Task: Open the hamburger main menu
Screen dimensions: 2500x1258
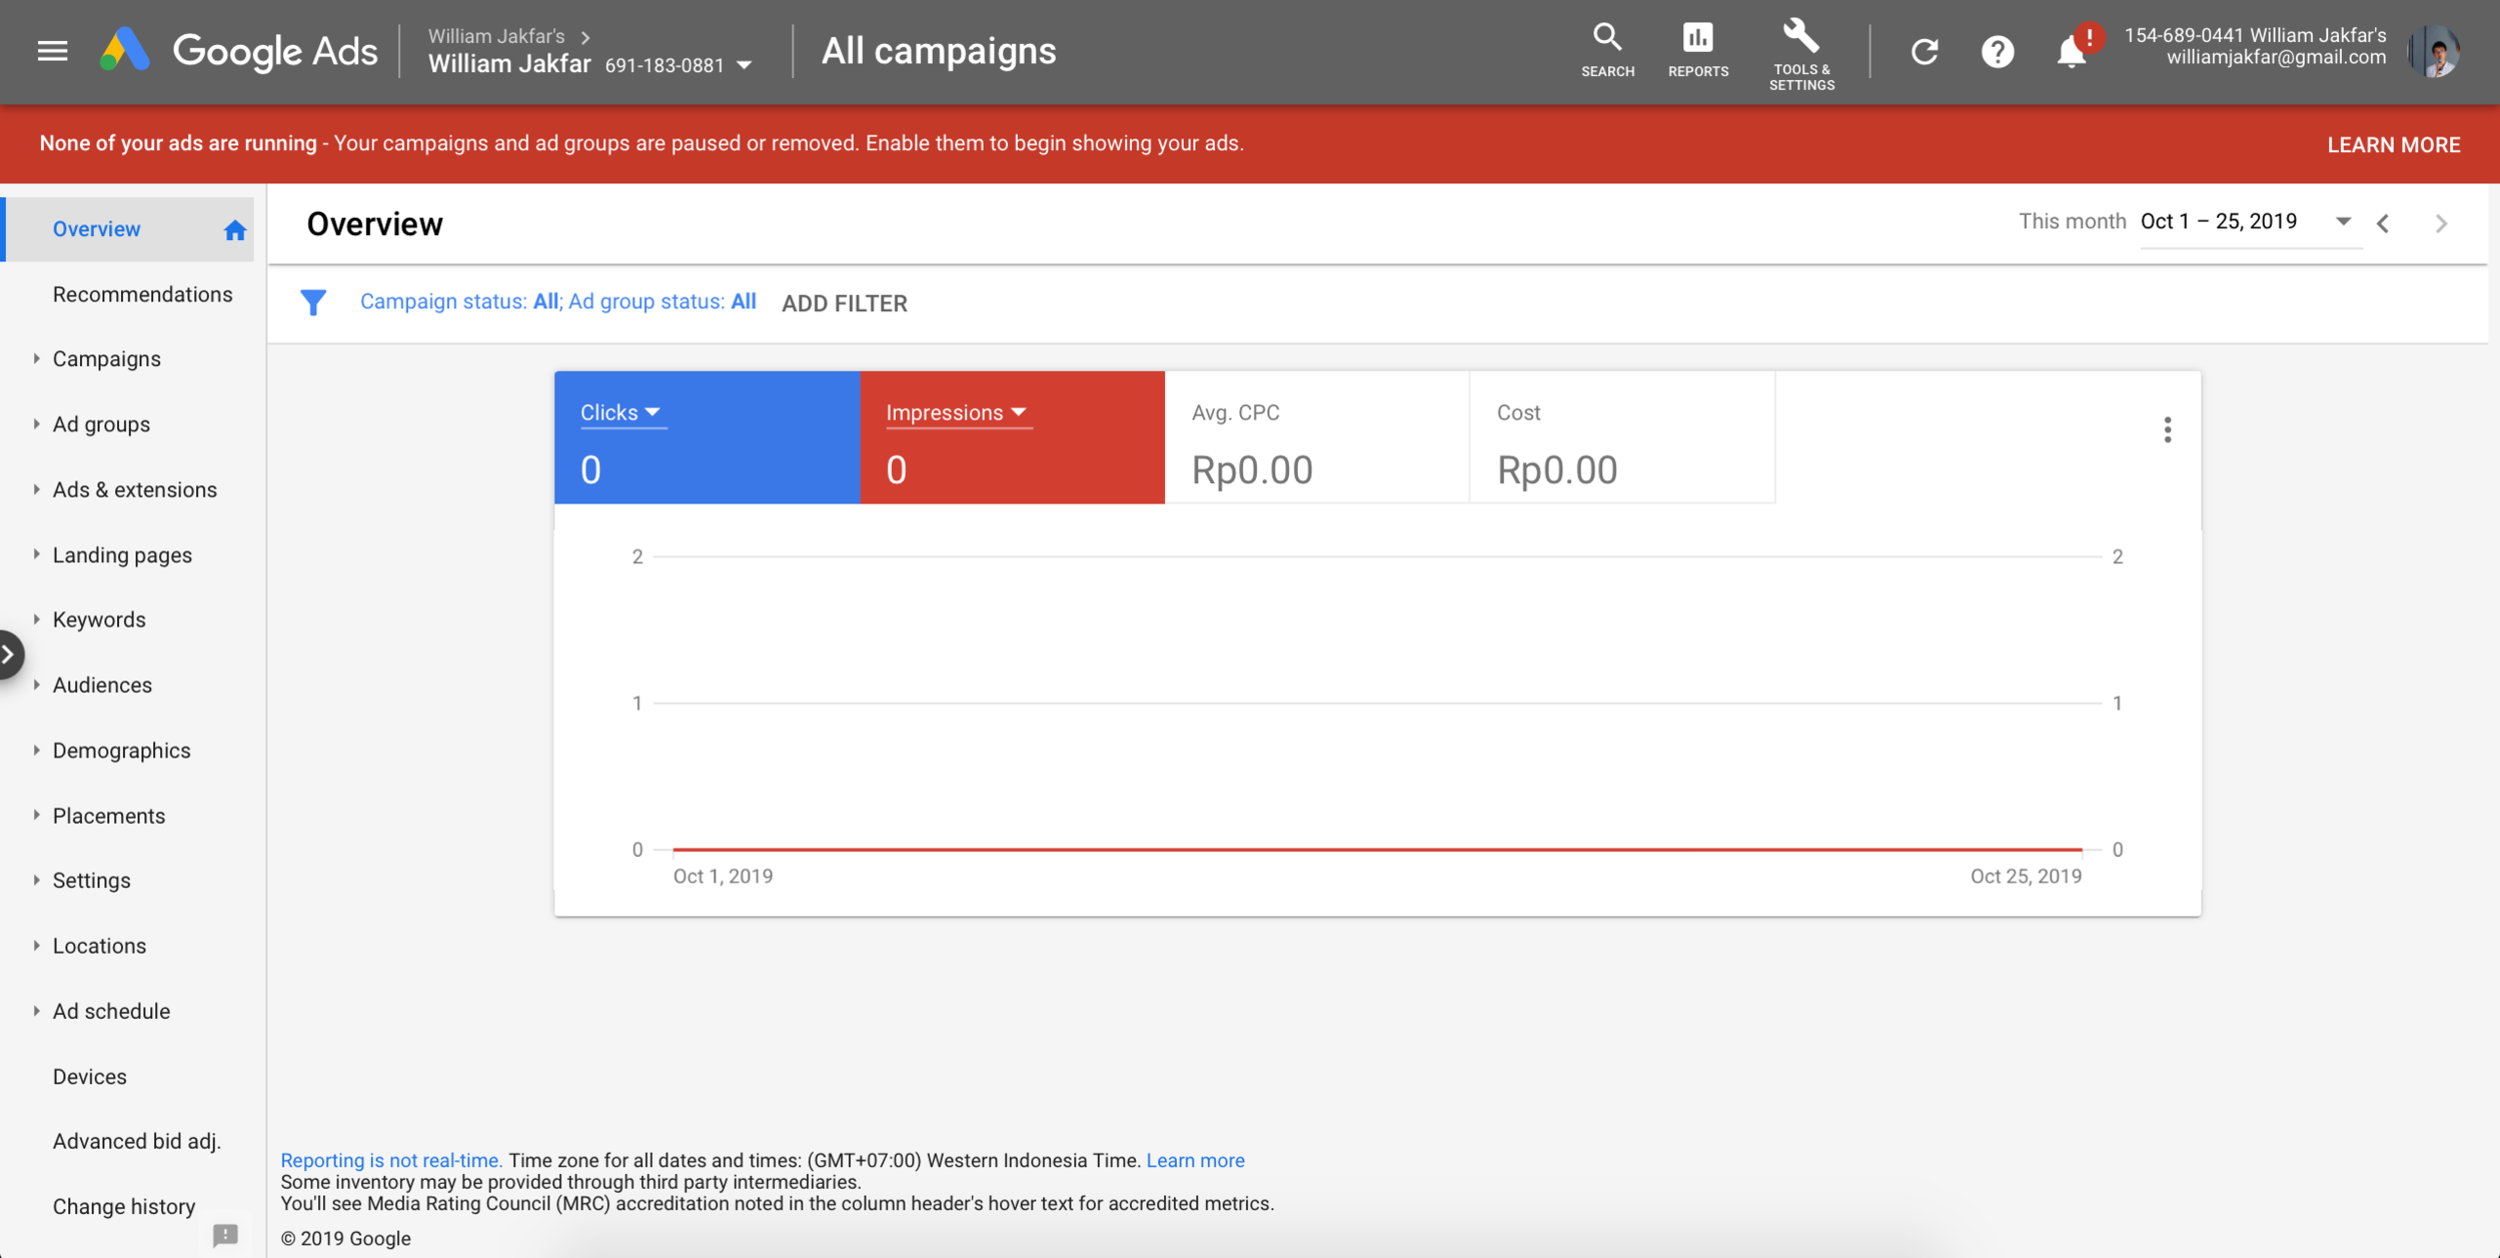Action: pos(52,51)
